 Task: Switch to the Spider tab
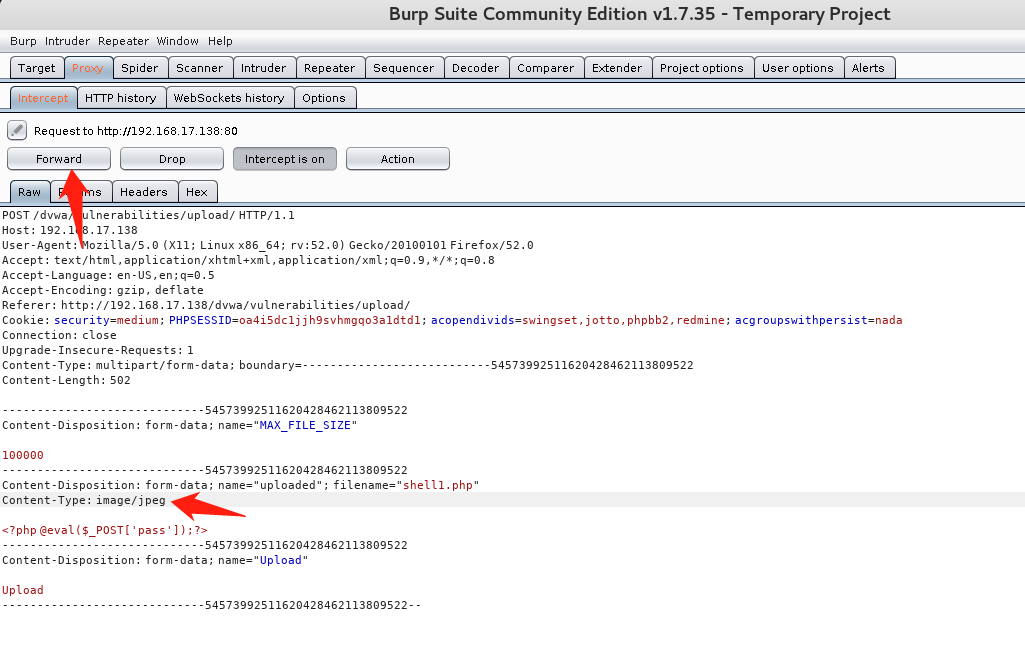140,68
